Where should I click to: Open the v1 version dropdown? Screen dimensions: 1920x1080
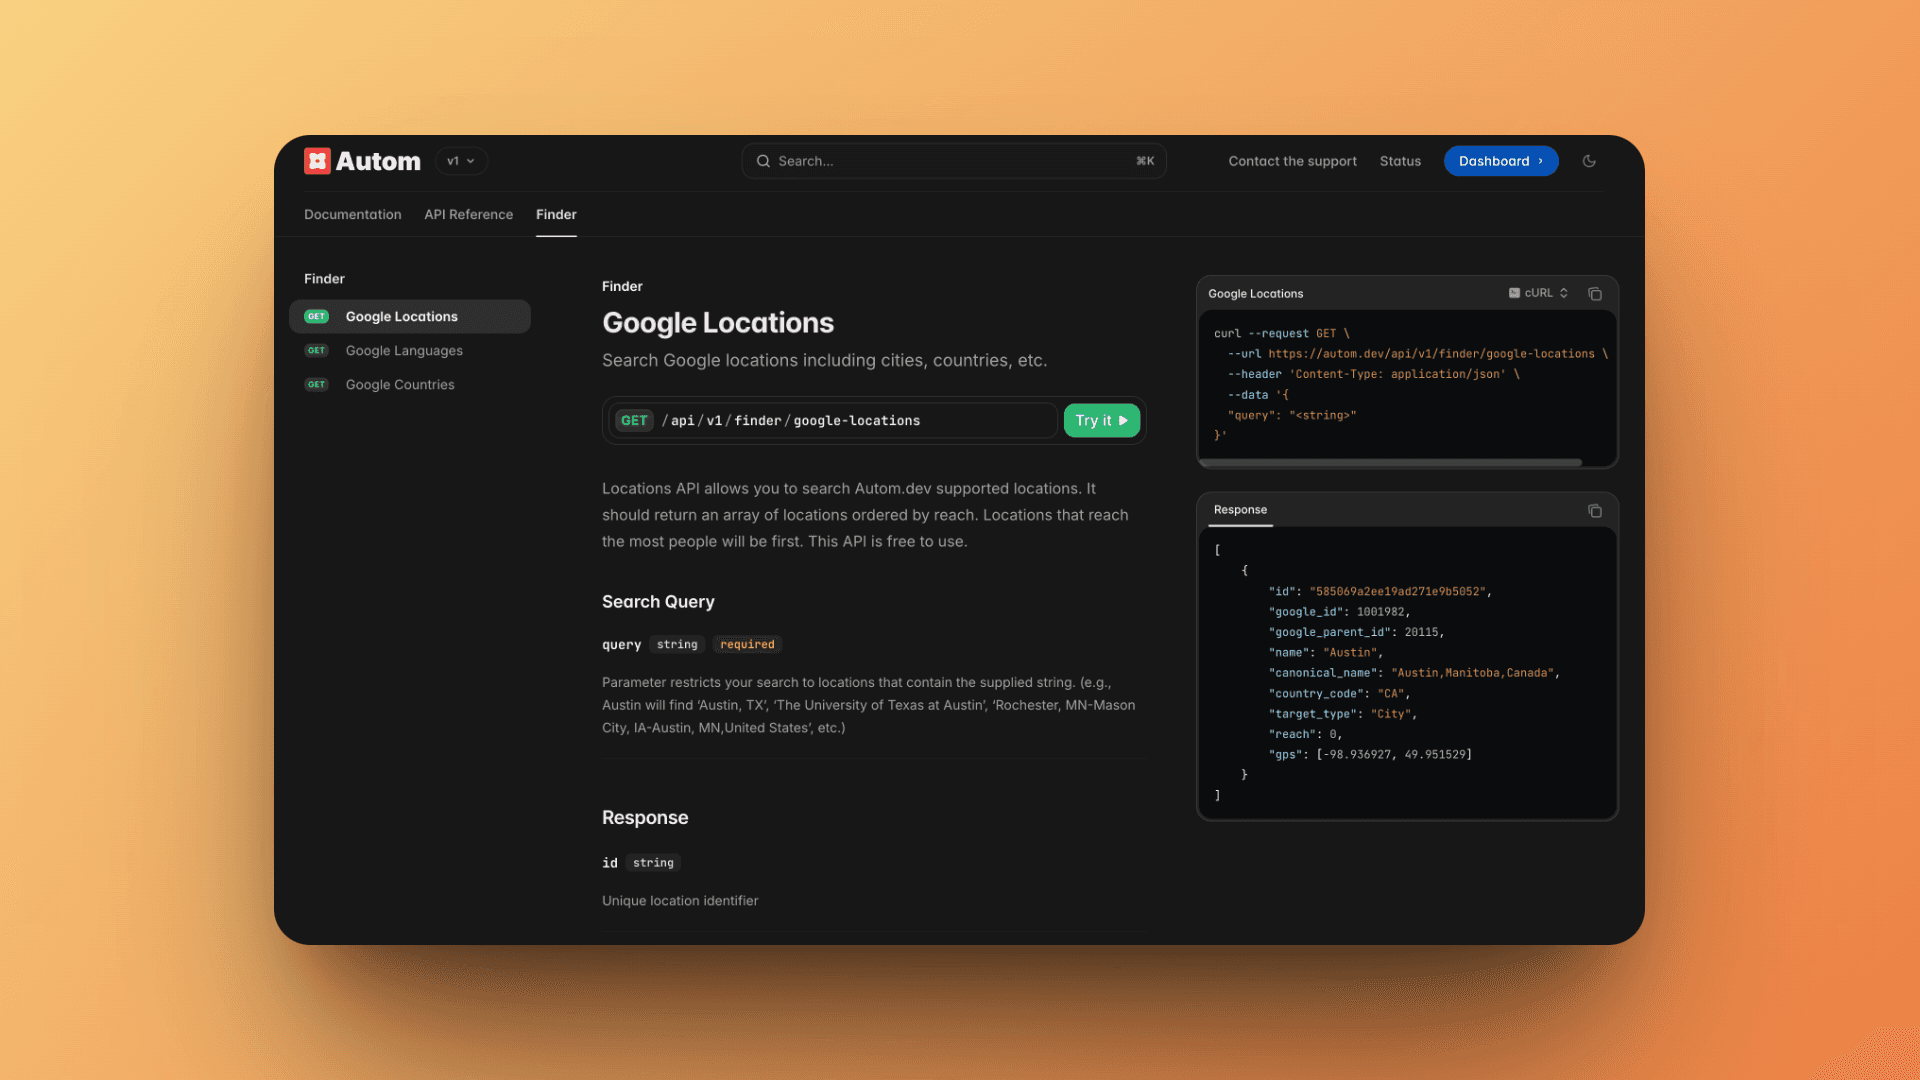point(461,161)
